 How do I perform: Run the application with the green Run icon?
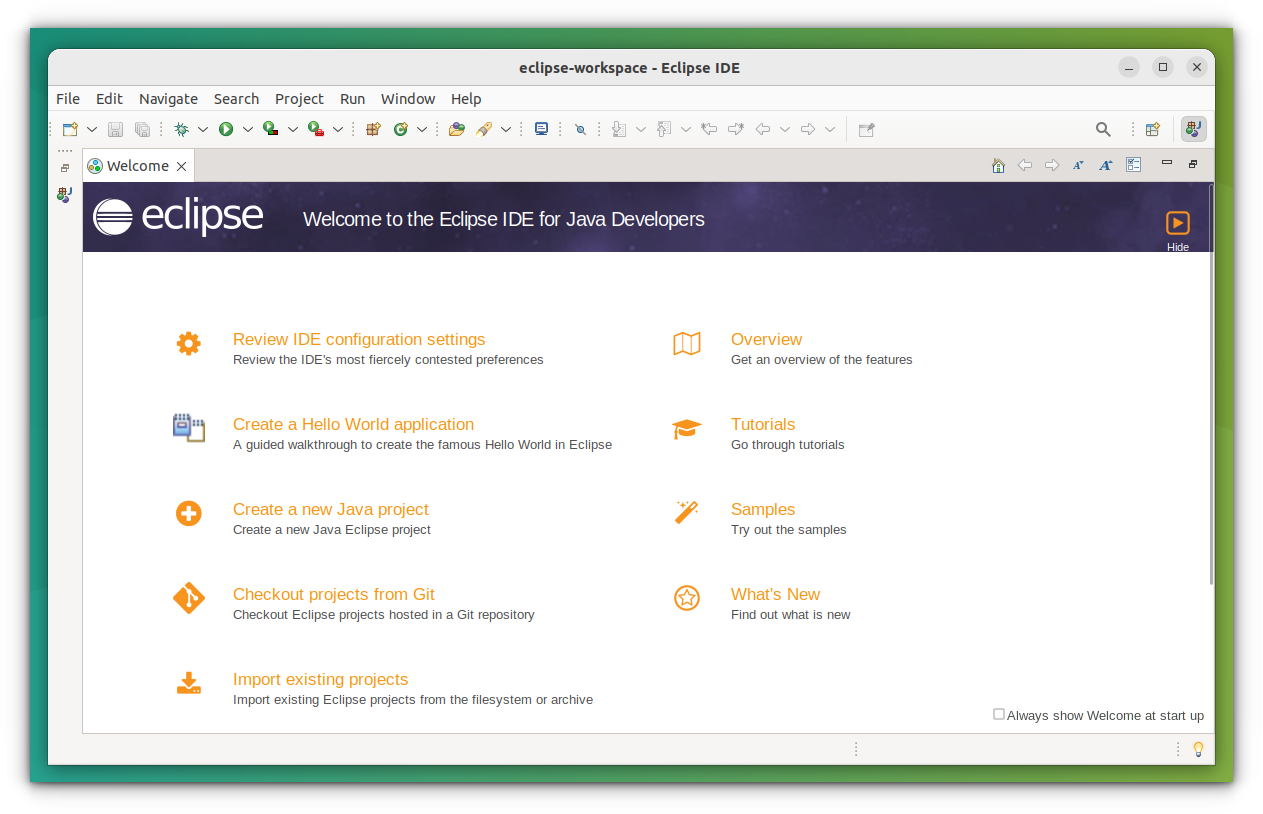[x=225, y=129]
